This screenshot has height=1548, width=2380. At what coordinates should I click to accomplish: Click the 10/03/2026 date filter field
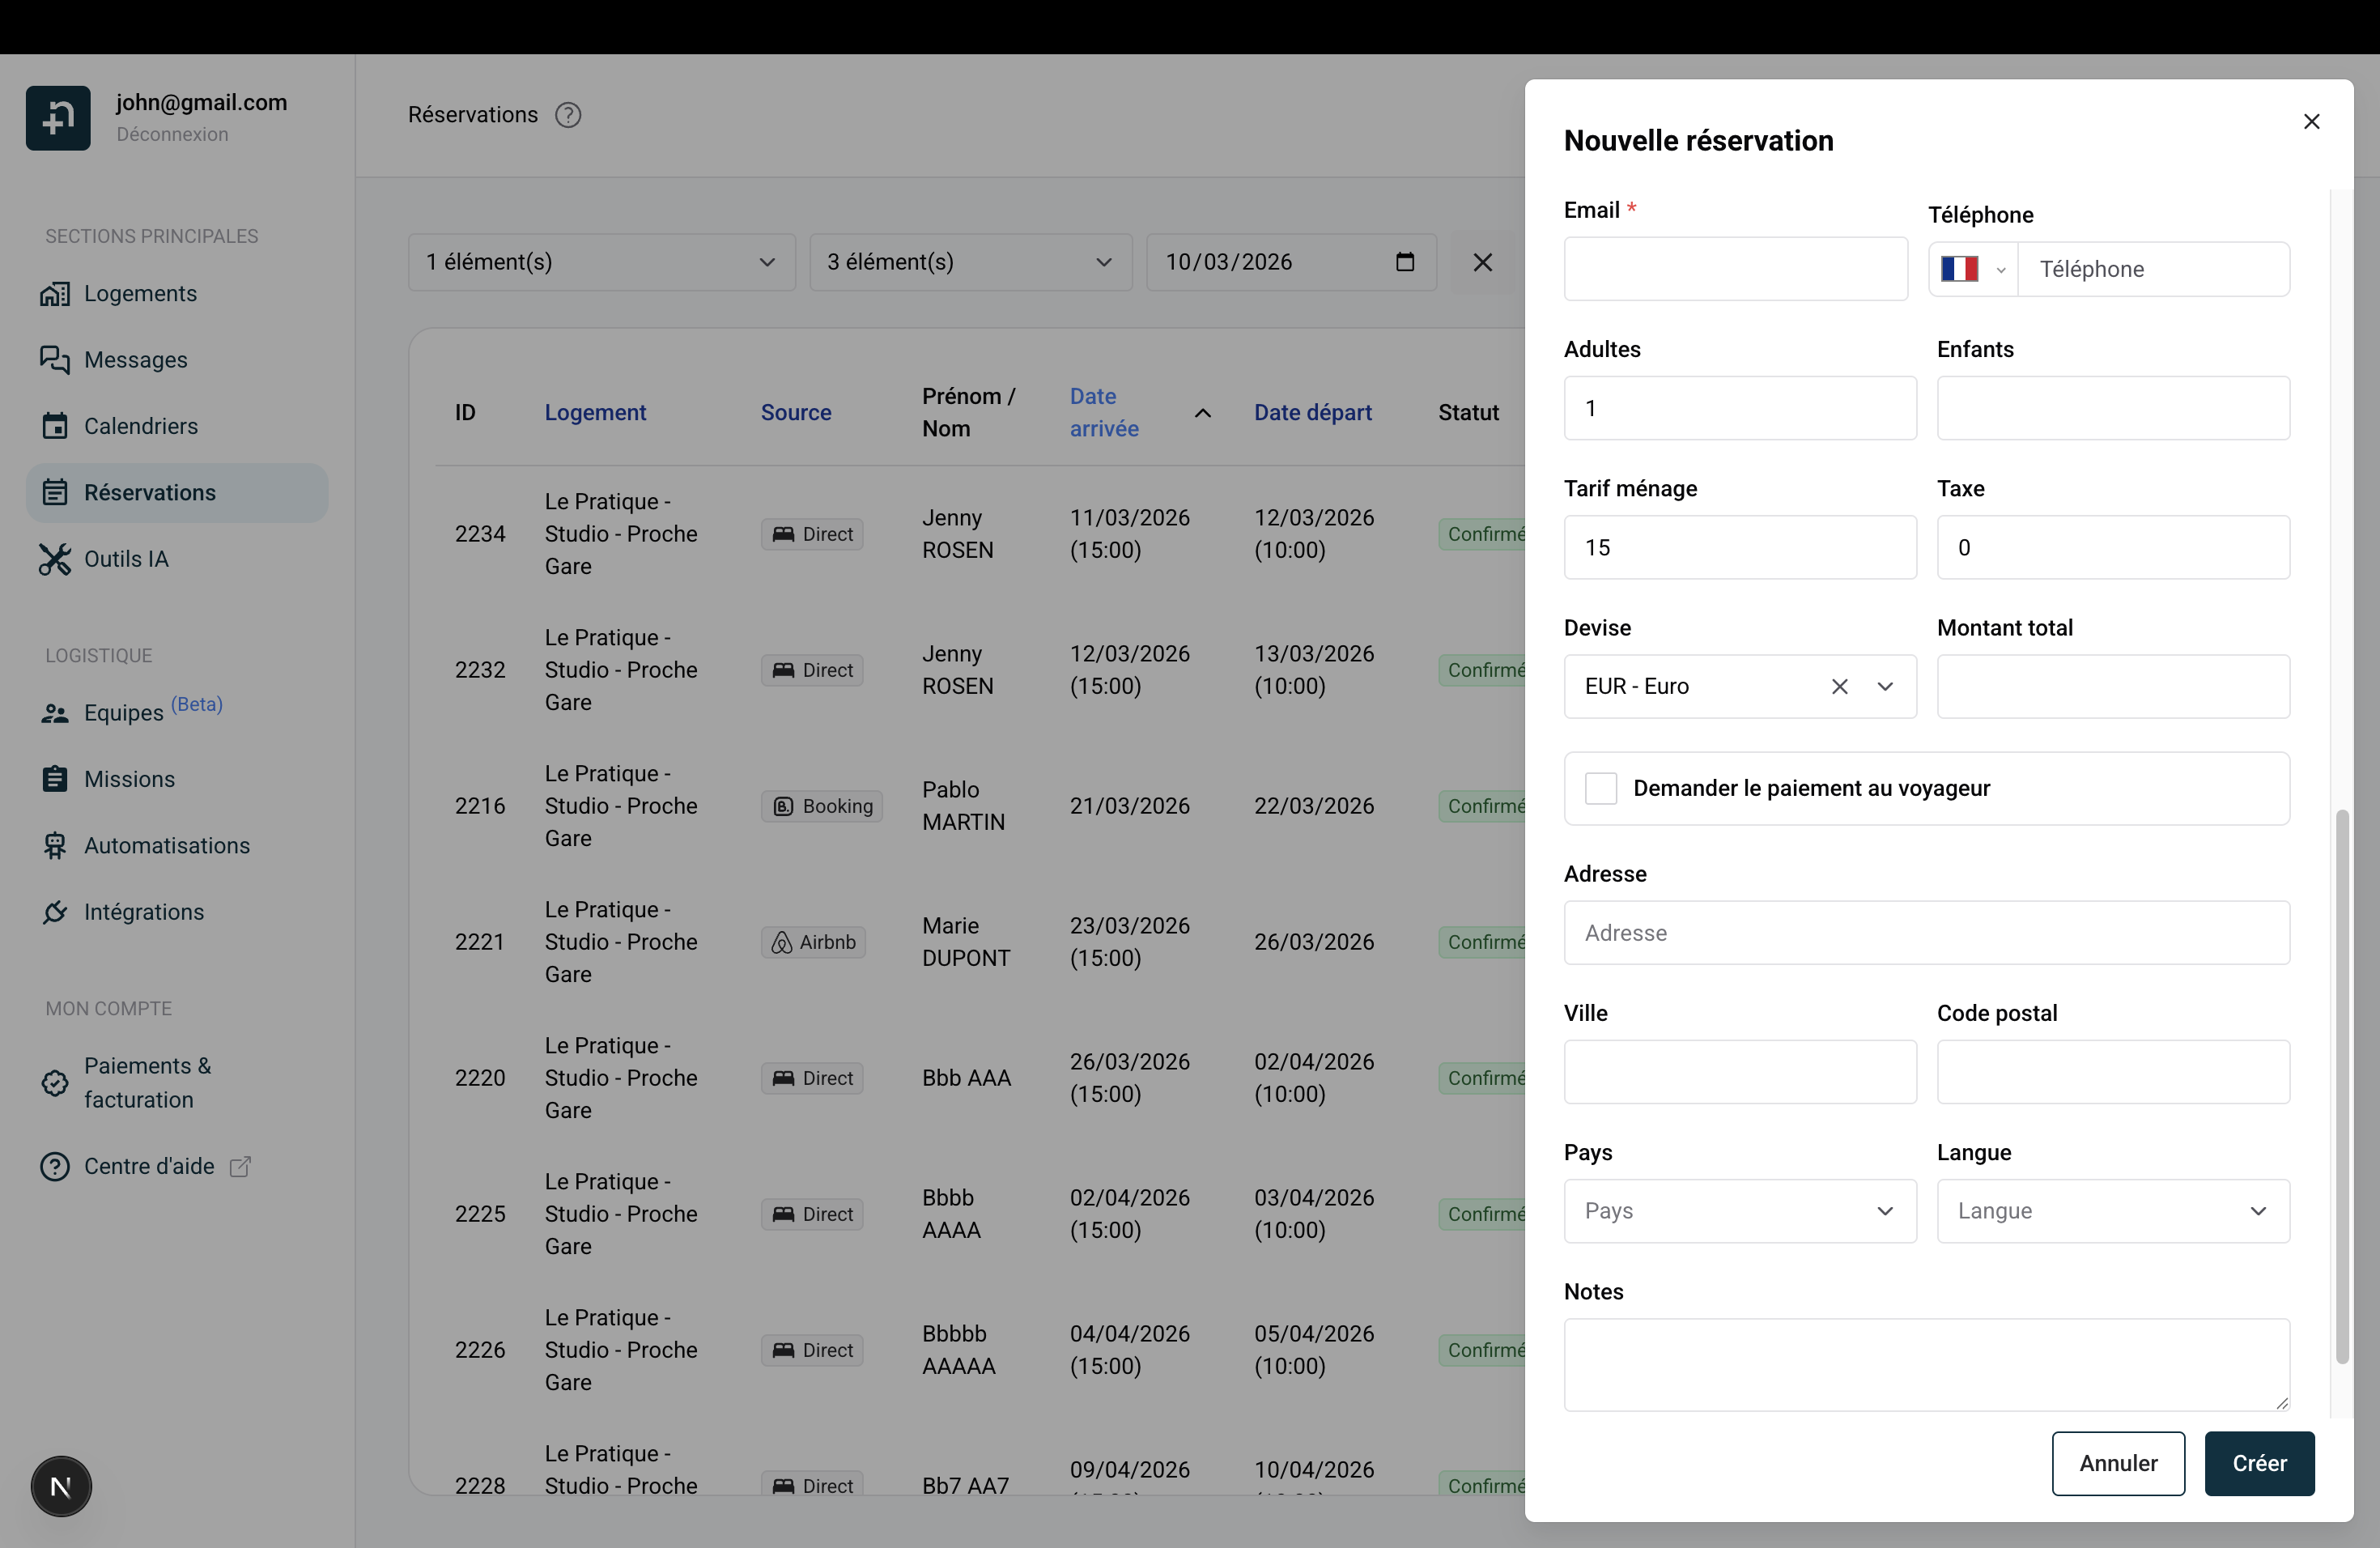pos(1291,262)
